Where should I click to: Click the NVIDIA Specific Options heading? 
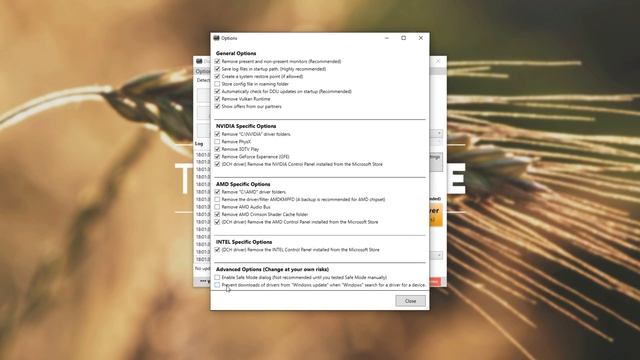[246, 126]
